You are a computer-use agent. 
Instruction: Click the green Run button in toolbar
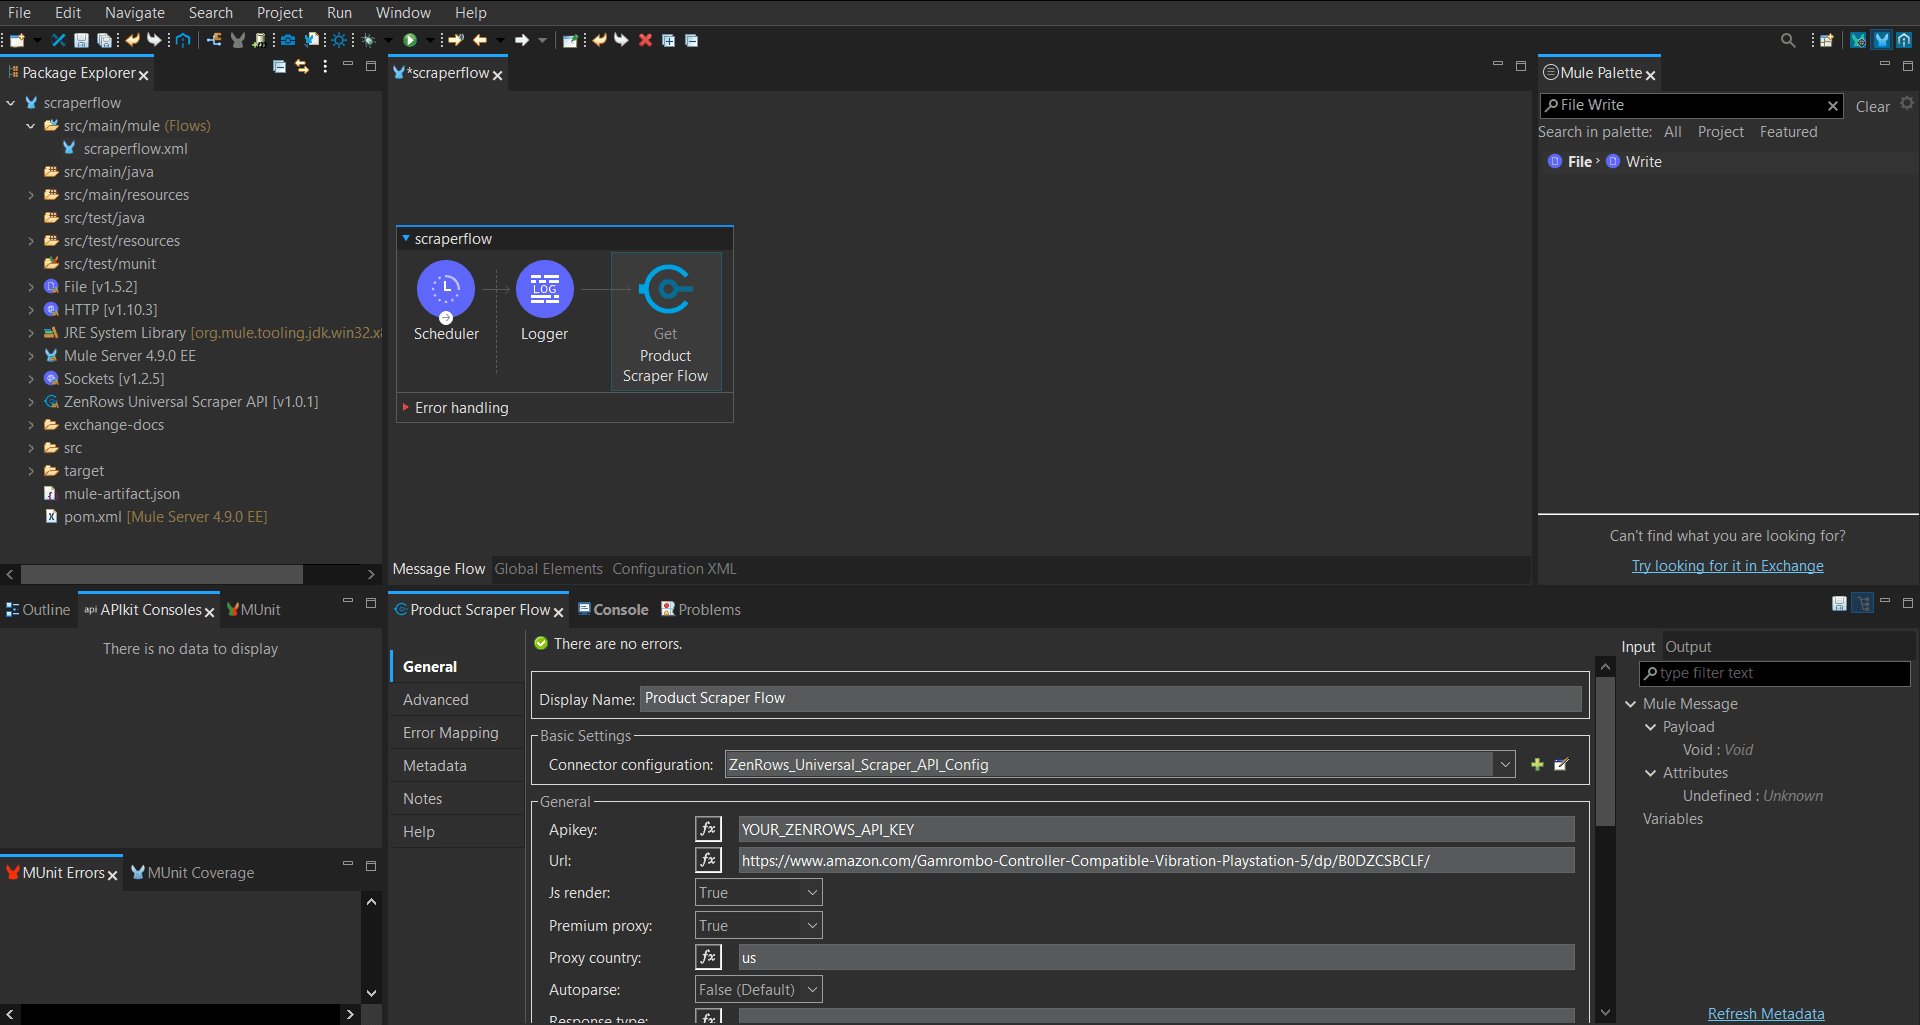coord(410,40)
